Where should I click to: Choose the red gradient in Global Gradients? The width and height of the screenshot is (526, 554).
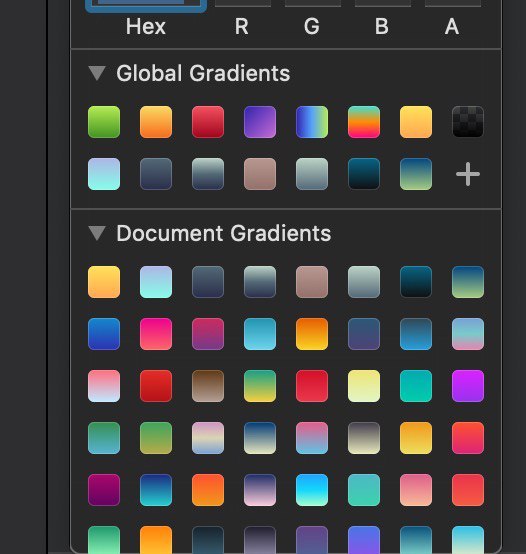208,122
